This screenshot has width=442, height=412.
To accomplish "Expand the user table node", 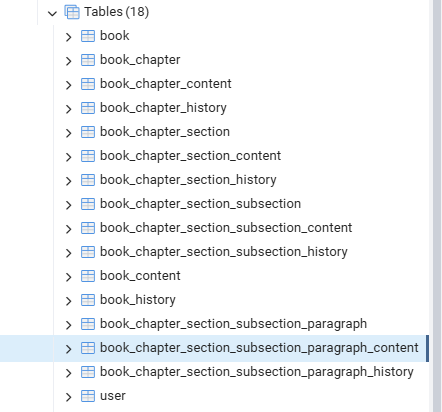I will point(69,397).
